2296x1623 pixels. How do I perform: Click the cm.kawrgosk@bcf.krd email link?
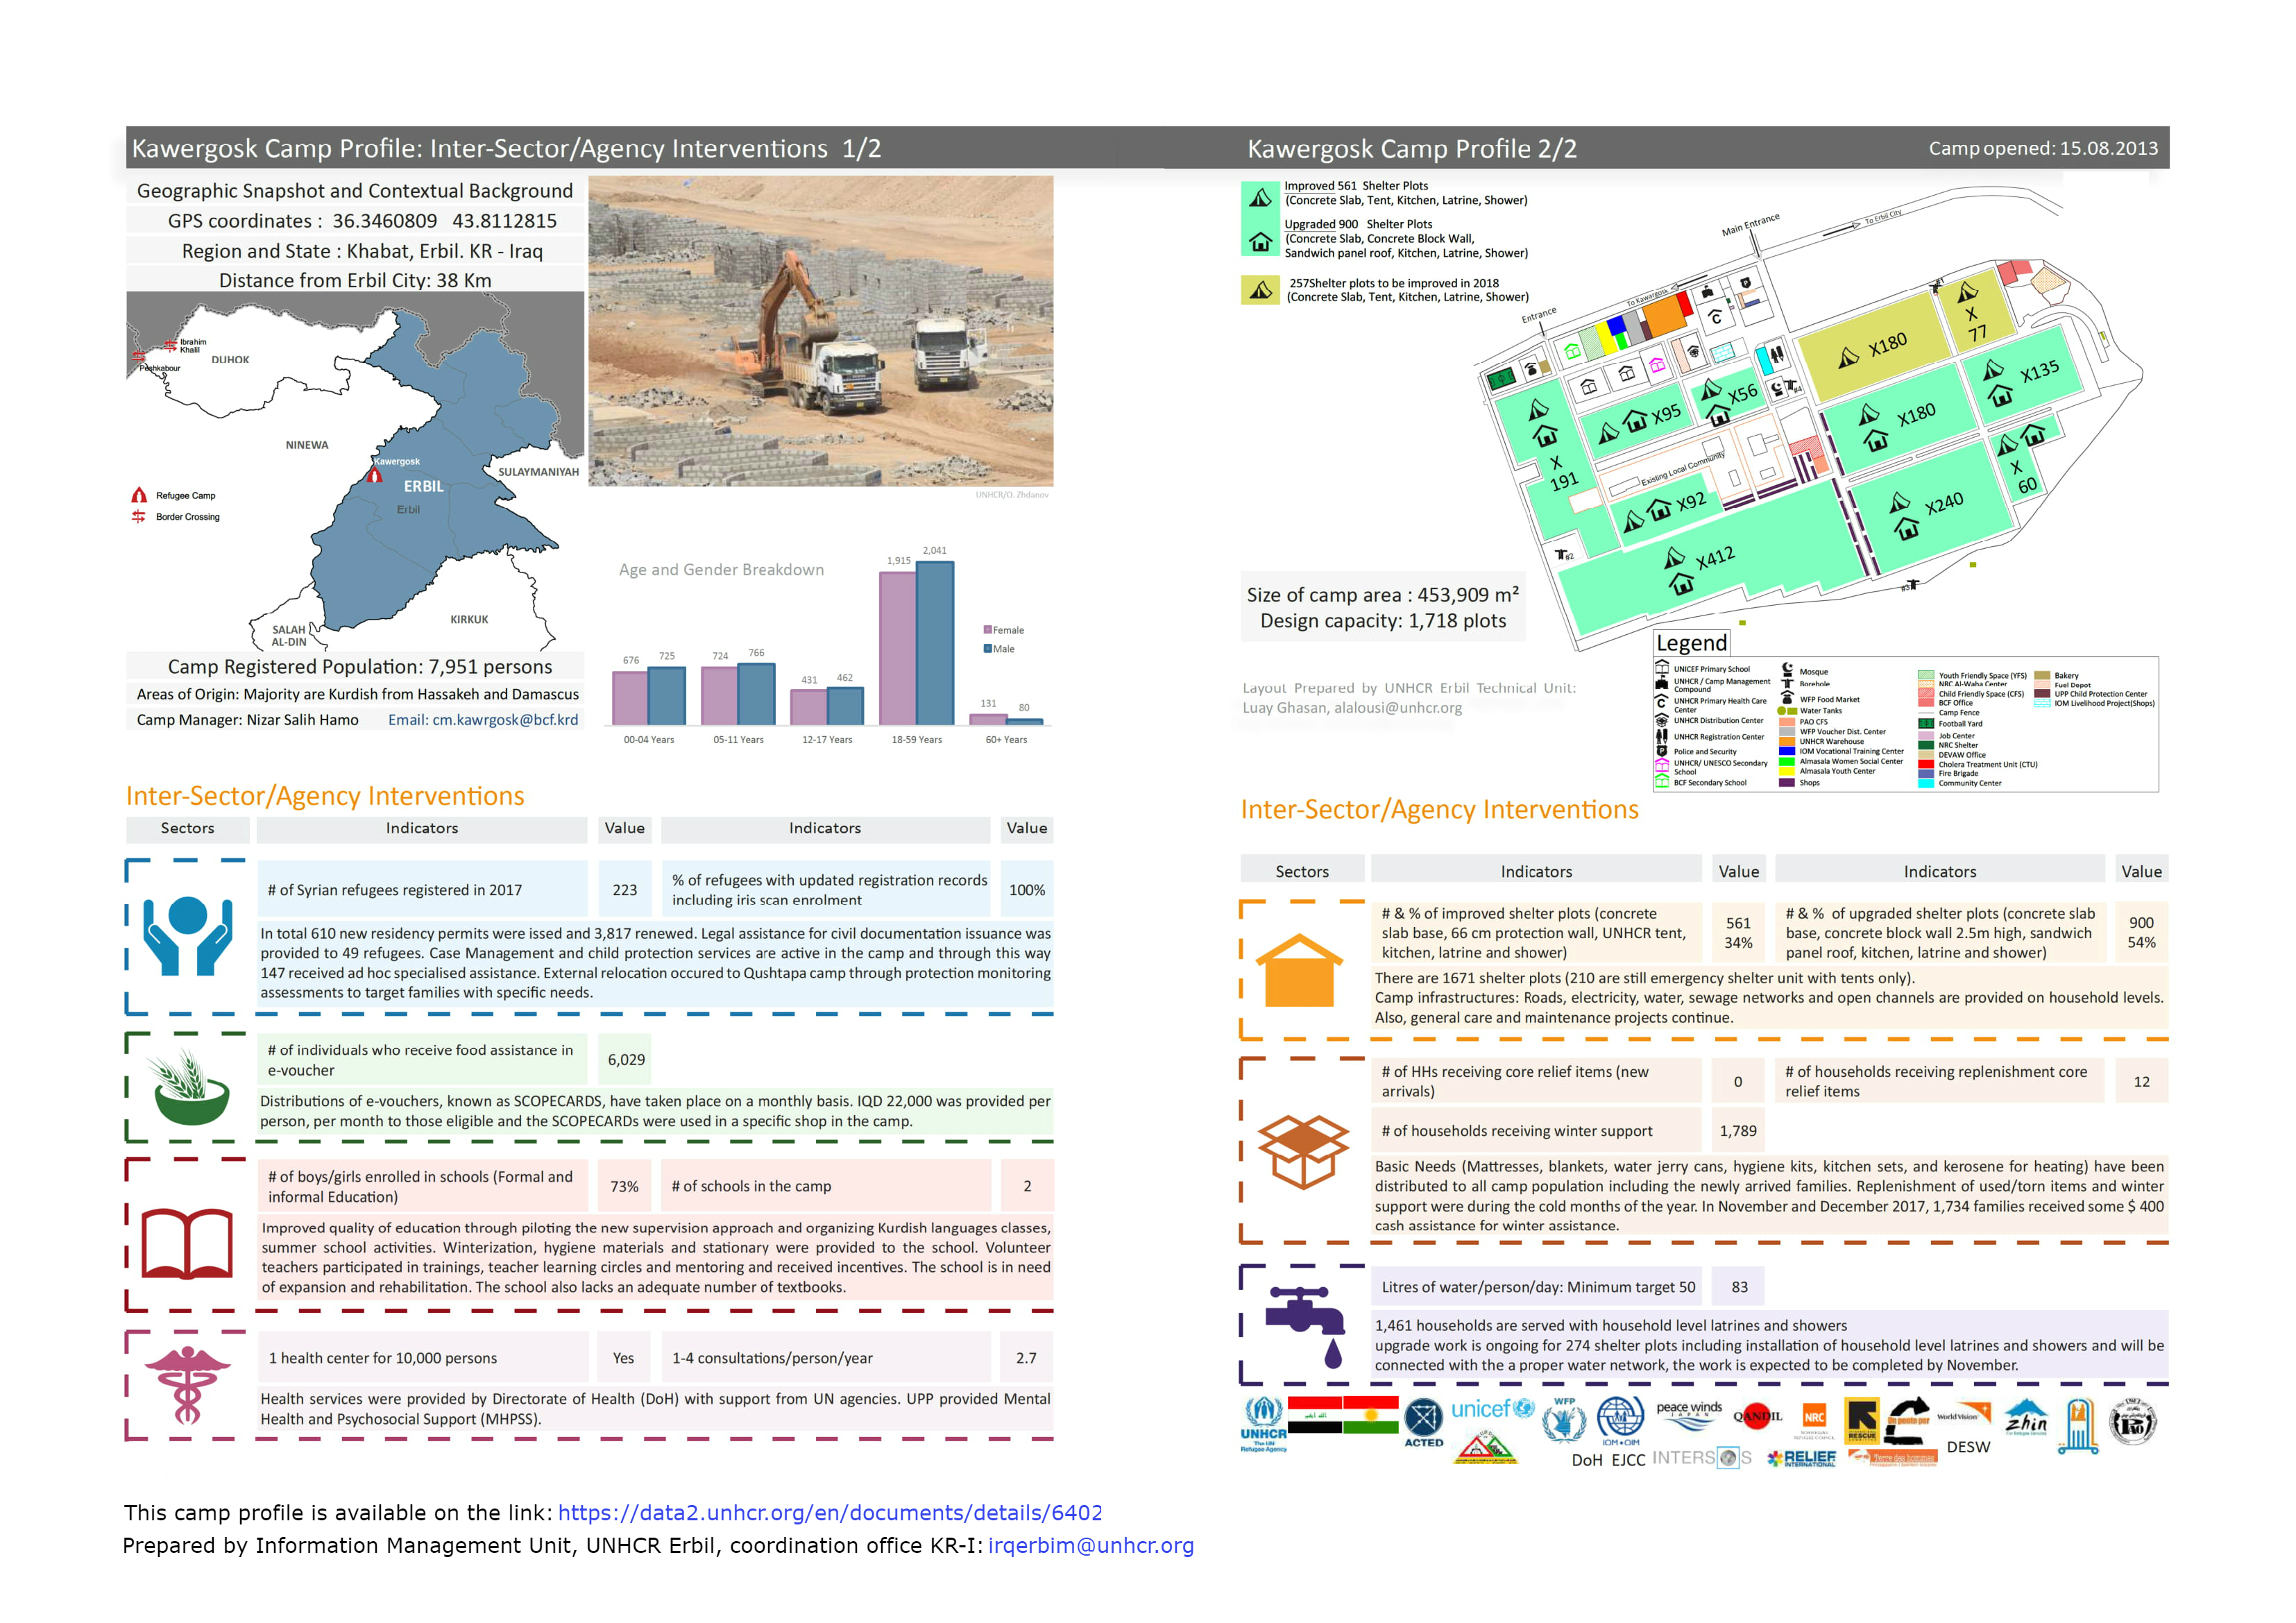click(x=504, y=720)
